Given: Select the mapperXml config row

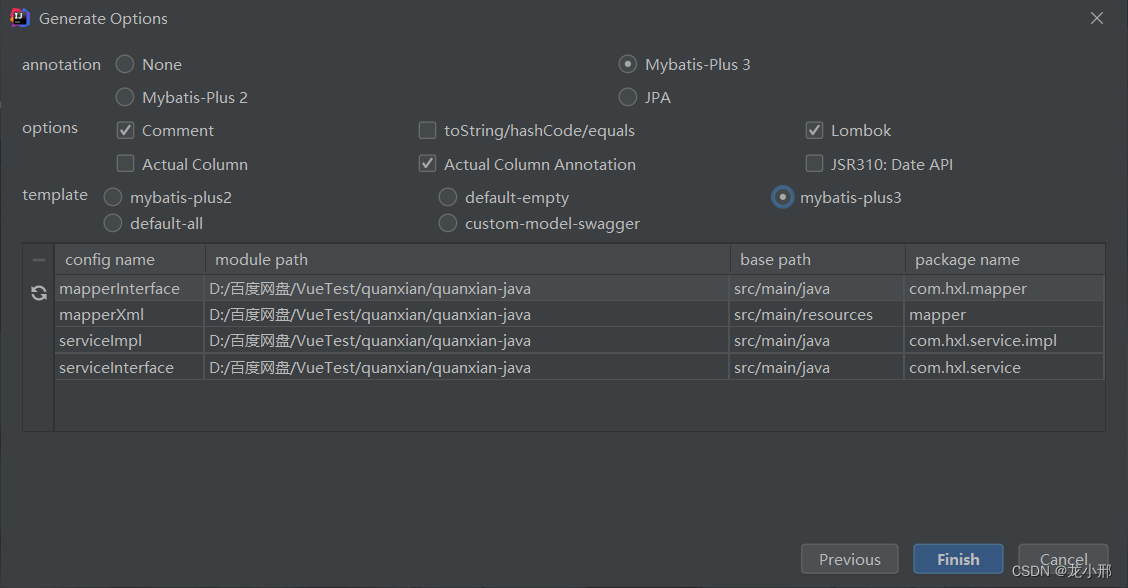Looking at the screenshot, I should point(579,315).
